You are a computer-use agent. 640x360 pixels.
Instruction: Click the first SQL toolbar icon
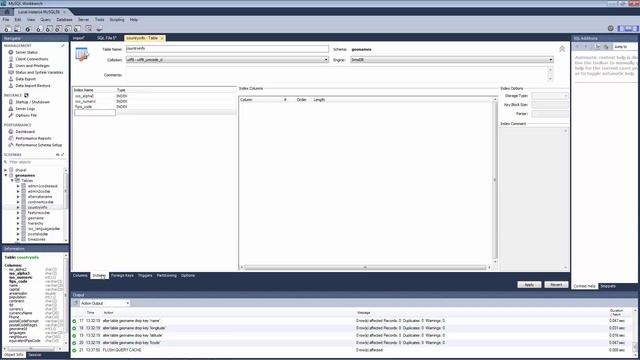(8, 29)
